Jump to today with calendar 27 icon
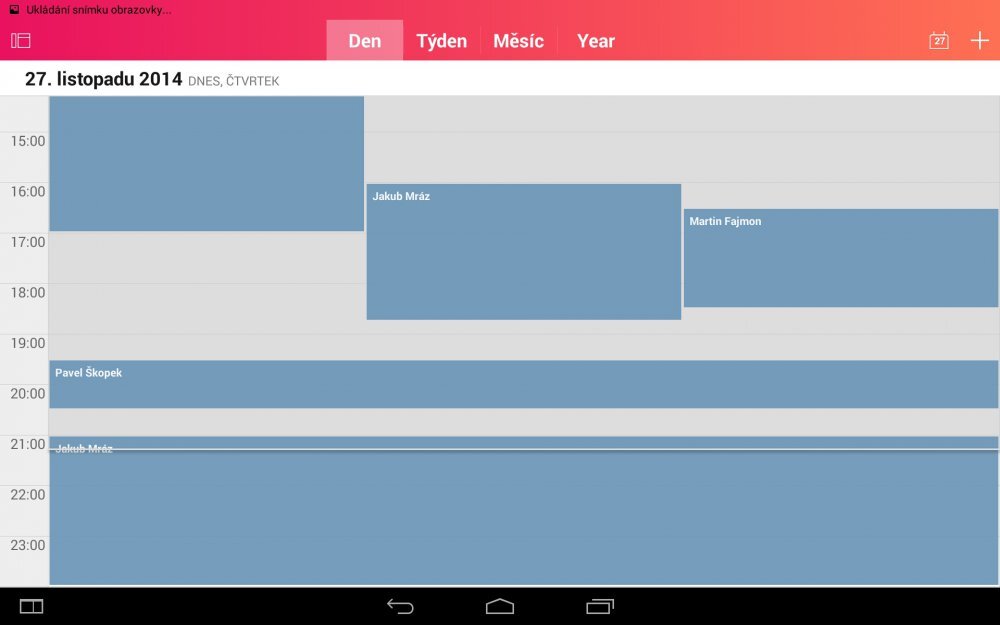 [939, 41]
